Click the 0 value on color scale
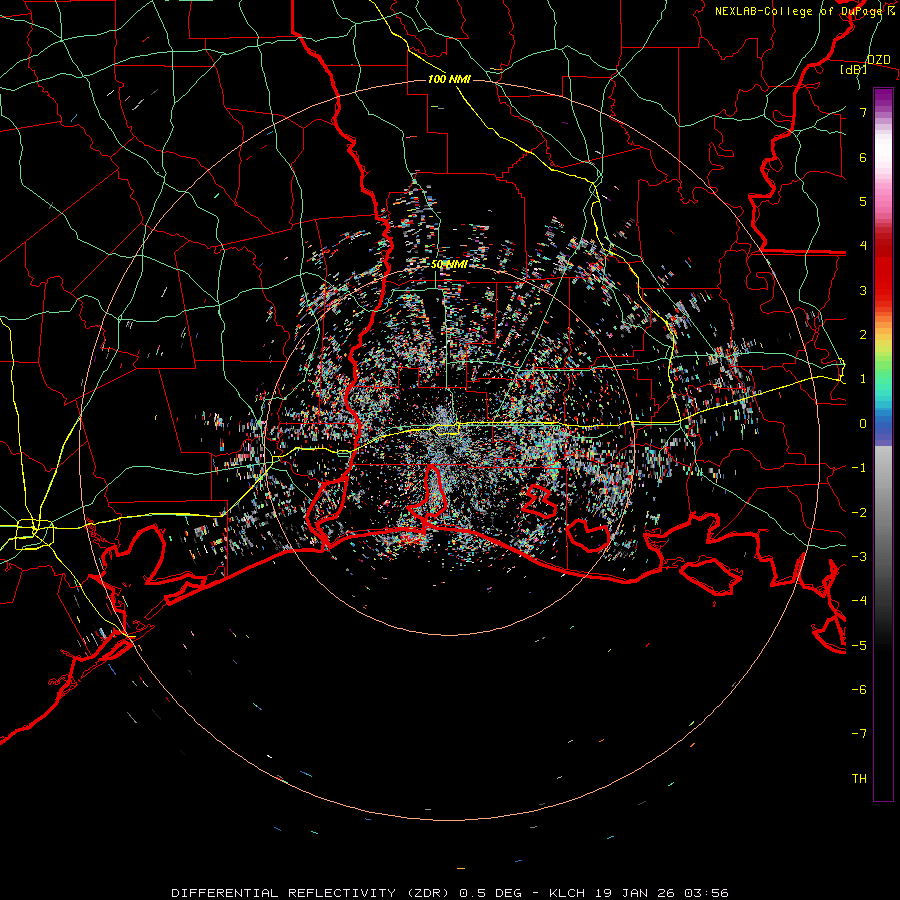900x900 pixels. pyautogui.click(x=863, y=424)
